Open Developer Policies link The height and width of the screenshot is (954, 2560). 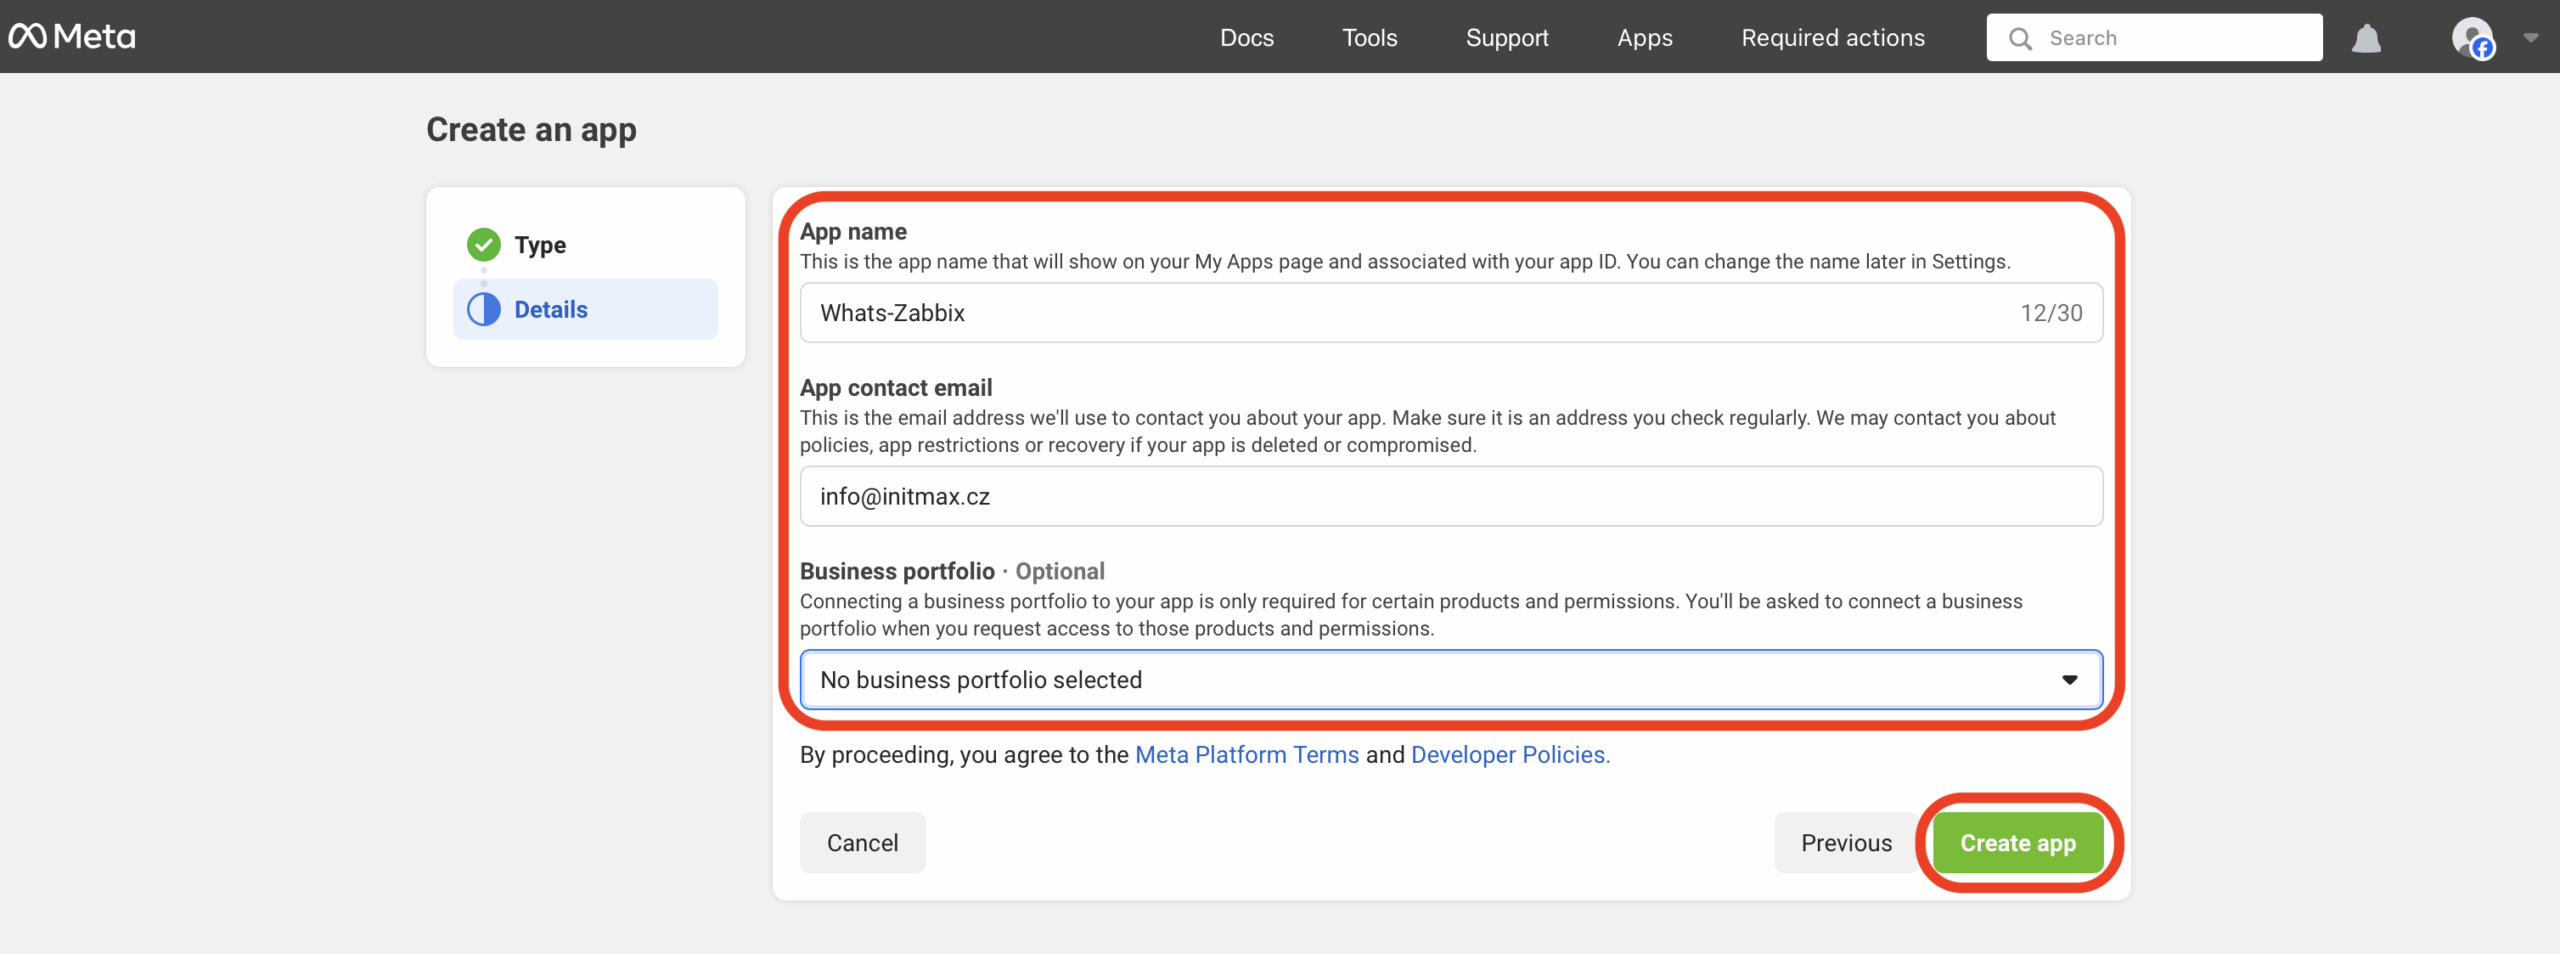coord(1510,755)
